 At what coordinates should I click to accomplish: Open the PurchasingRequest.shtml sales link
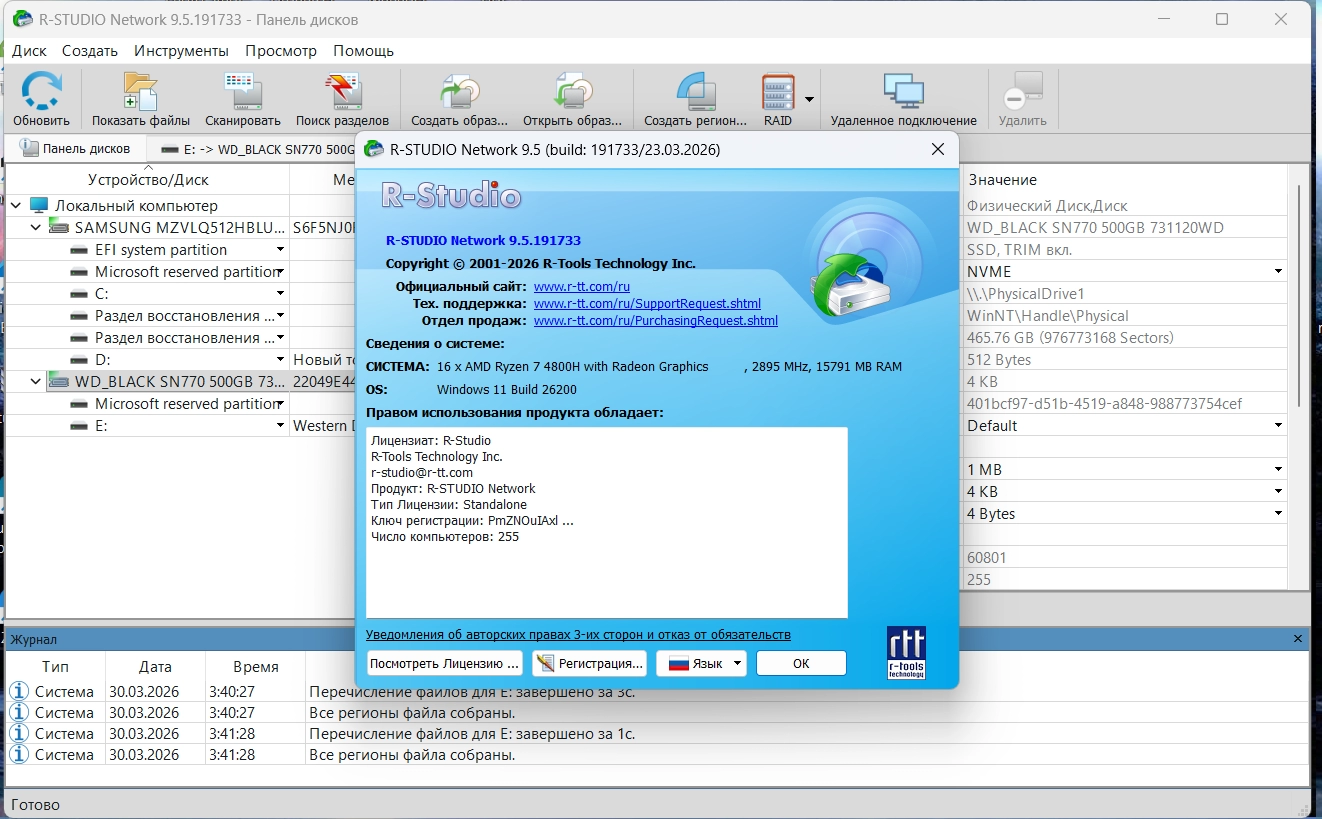tap(656, 321)
